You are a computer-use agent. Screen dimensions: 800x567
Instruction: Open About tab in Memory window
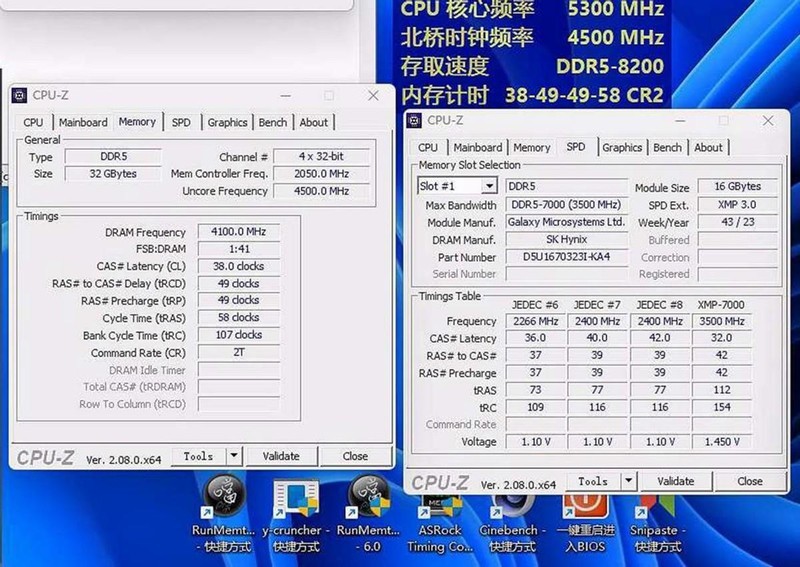click(314, 122)
